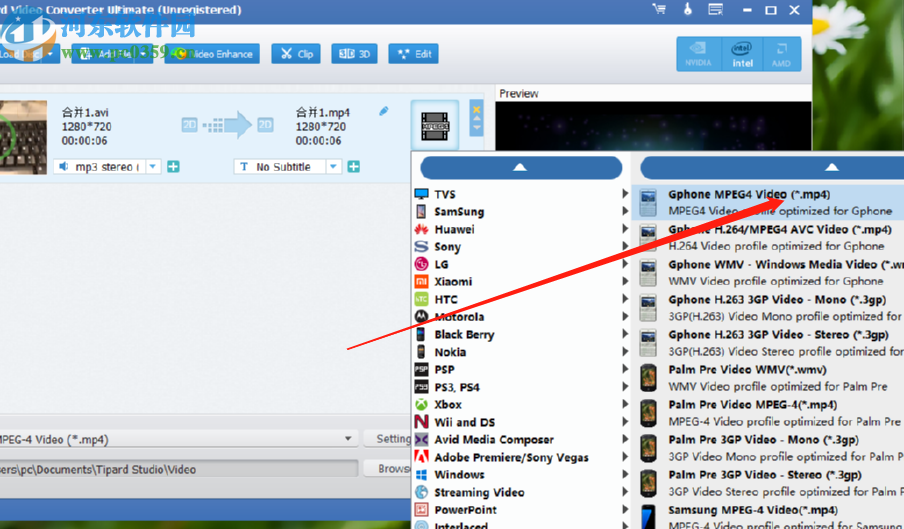Choose Gphone MPEG4 Video (*.mp4) profile
This screenshot has width=904, height=529.
[x=769, y=202]
